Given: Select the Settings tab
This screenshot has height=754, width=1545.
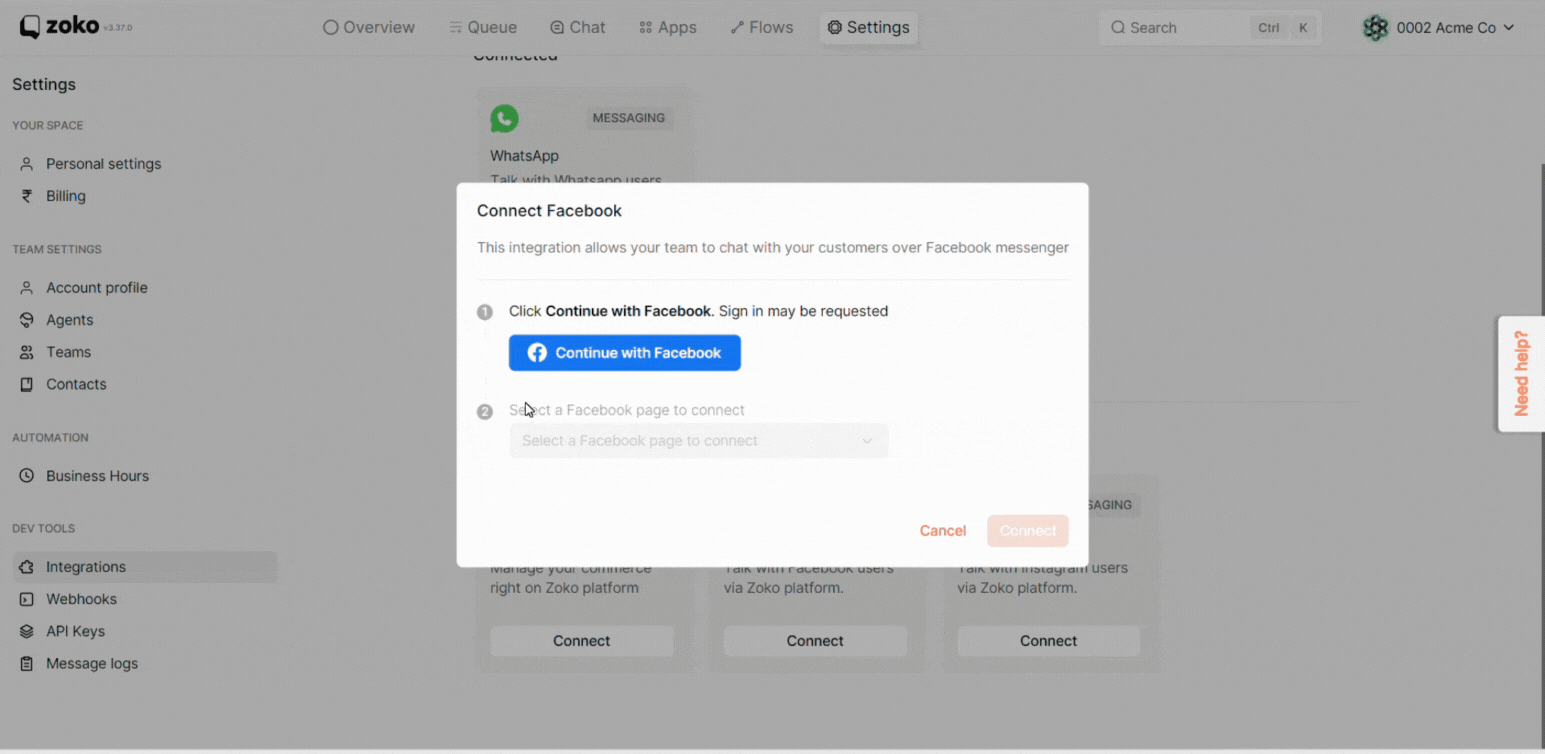Looking at the screenshot, I should tap(868, 27).
